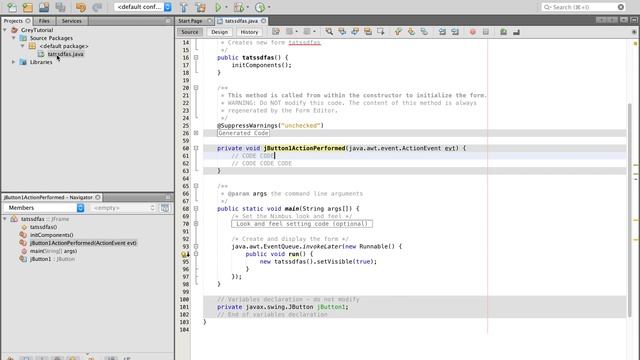This screenshot has height=360, width=640.
Task: Expand the Libraries node
Action: (14, 62)
